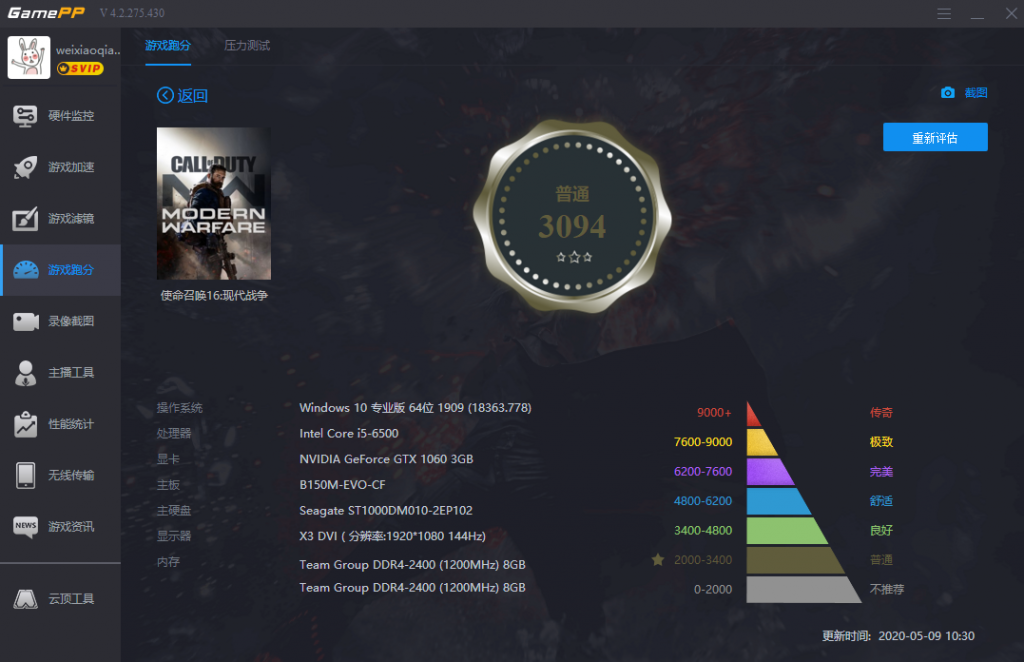Click the 游戏滤镜 sidebar label
This screenshot has width=1024, height=662.
[x=71, y=219]
